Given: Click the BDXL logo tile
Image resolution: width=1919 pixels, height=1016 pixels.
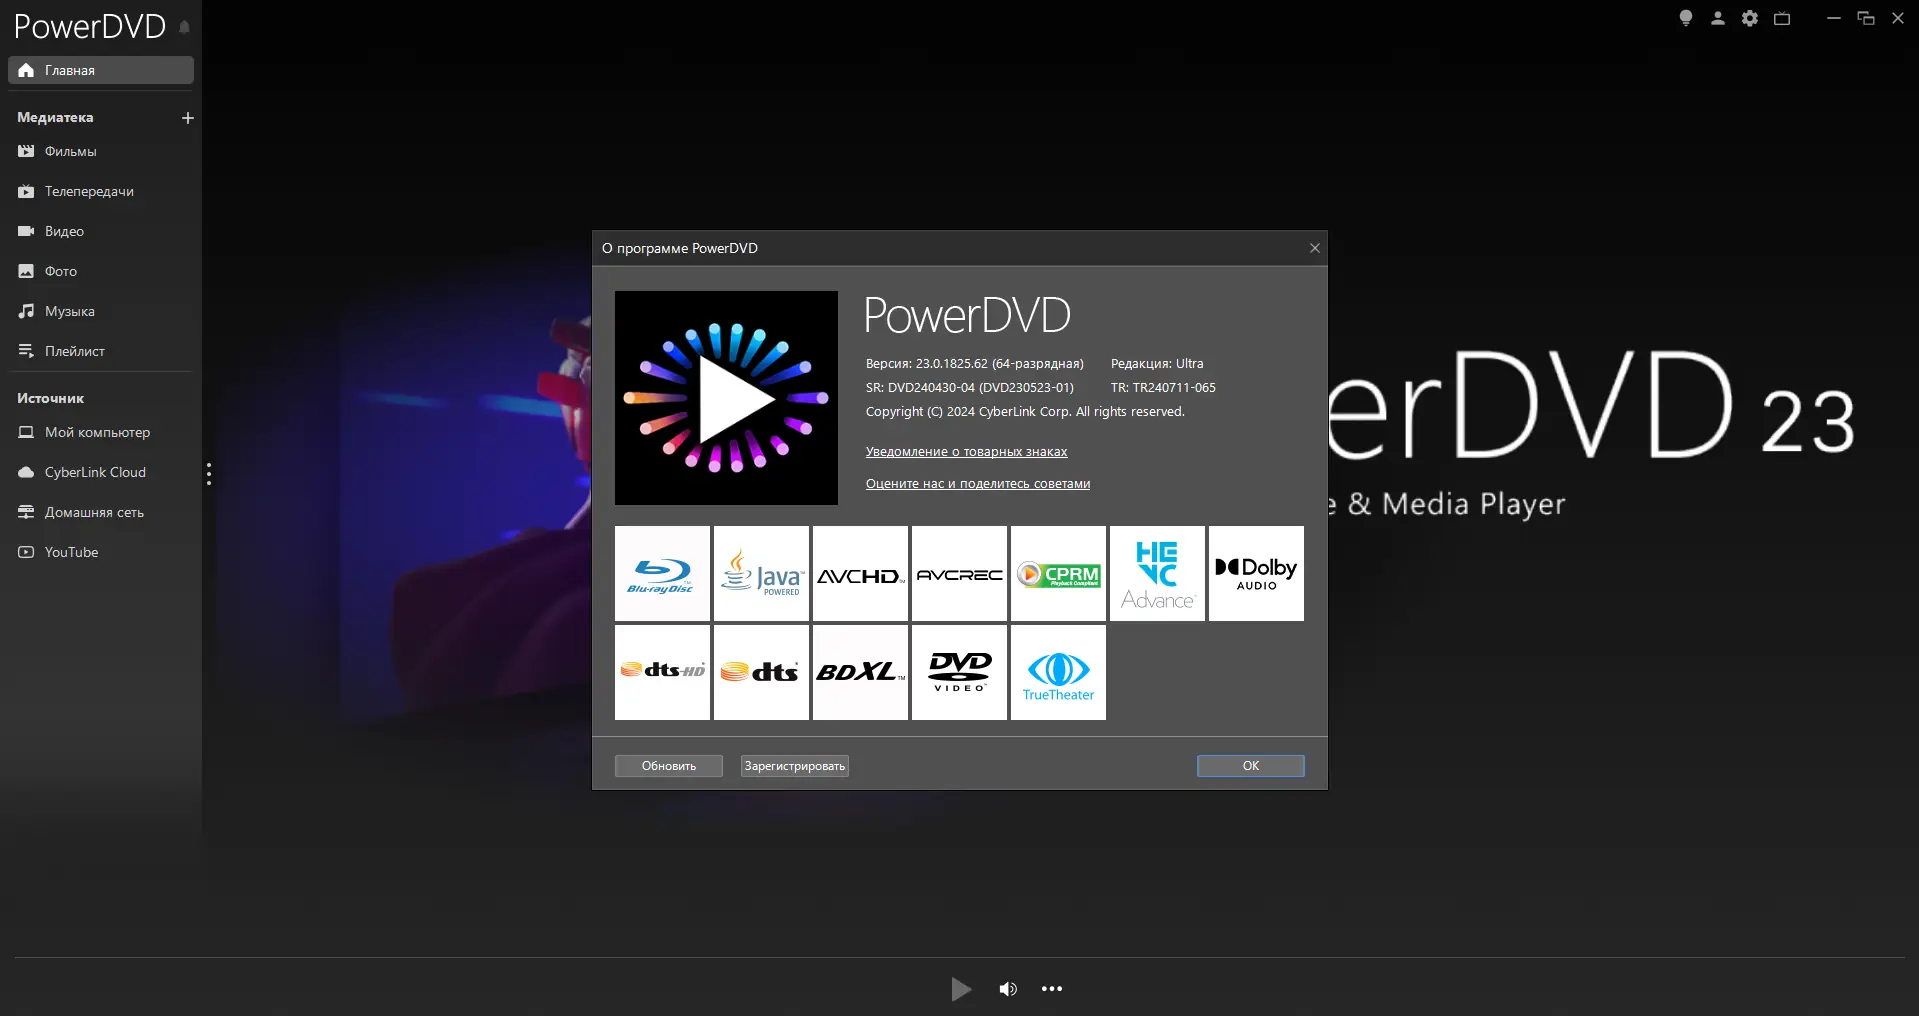Looking at the screenshot, I should [x=860, y=672].
